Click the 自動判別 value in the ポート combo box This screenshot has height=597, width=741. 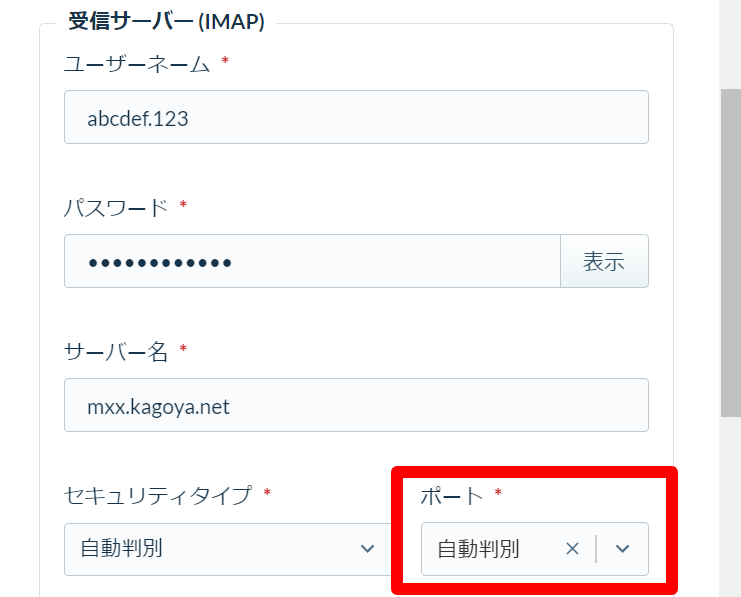point(478,549)
